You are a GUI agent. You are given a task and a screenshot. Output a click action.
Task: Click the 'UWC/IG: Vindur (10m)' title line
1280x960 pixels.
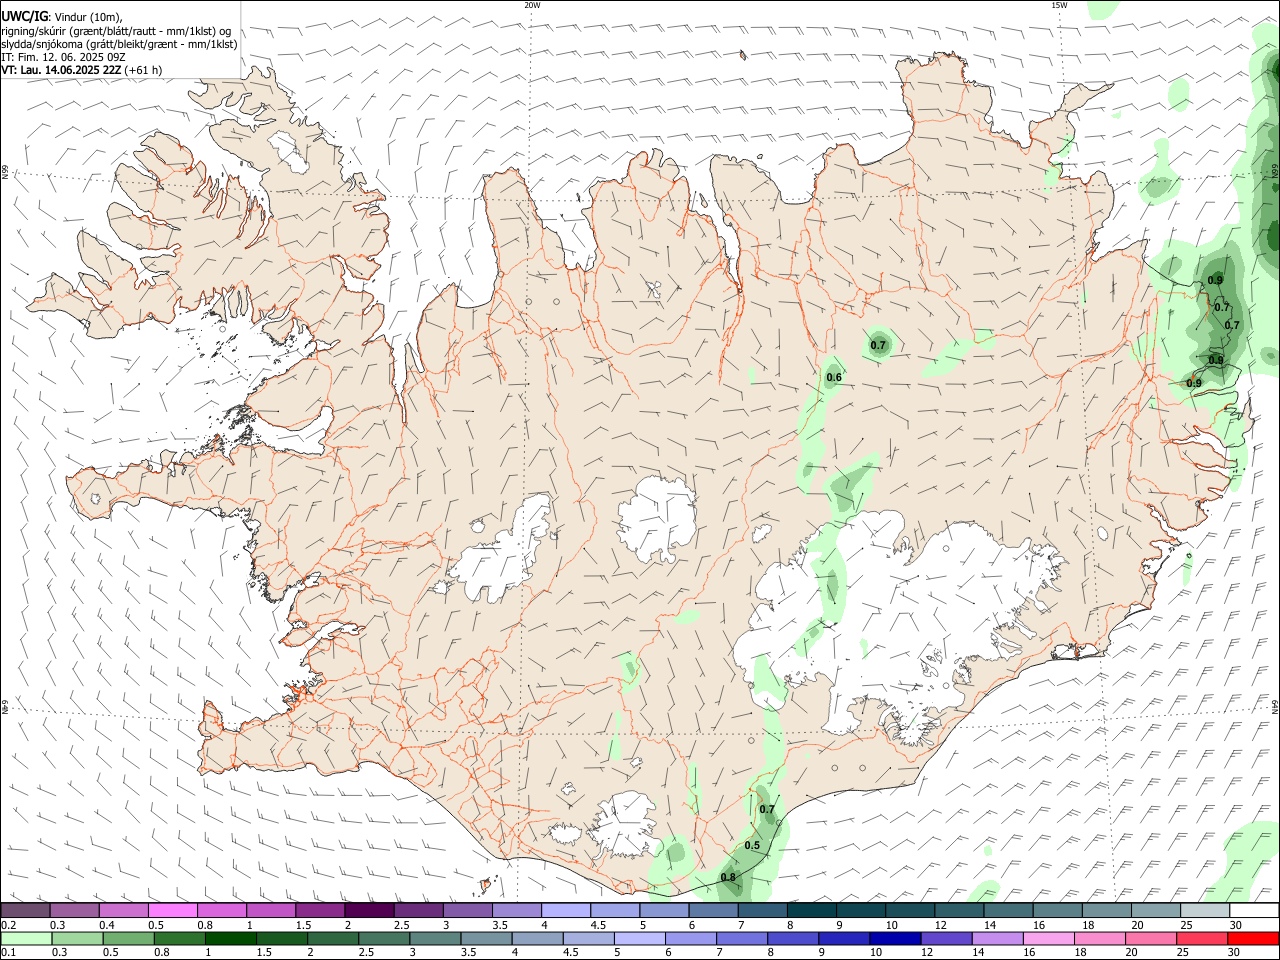click(x=61, y=15)
